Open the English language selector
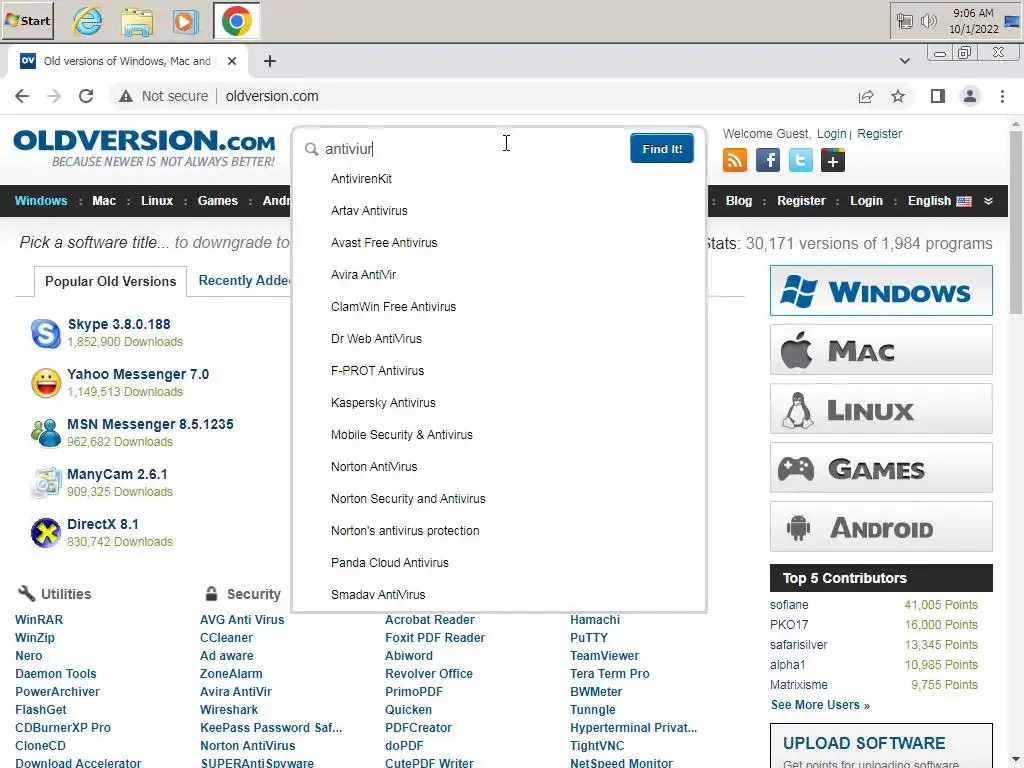The image size is (1024, 768). pyautogui.click(x=939, y=201)
